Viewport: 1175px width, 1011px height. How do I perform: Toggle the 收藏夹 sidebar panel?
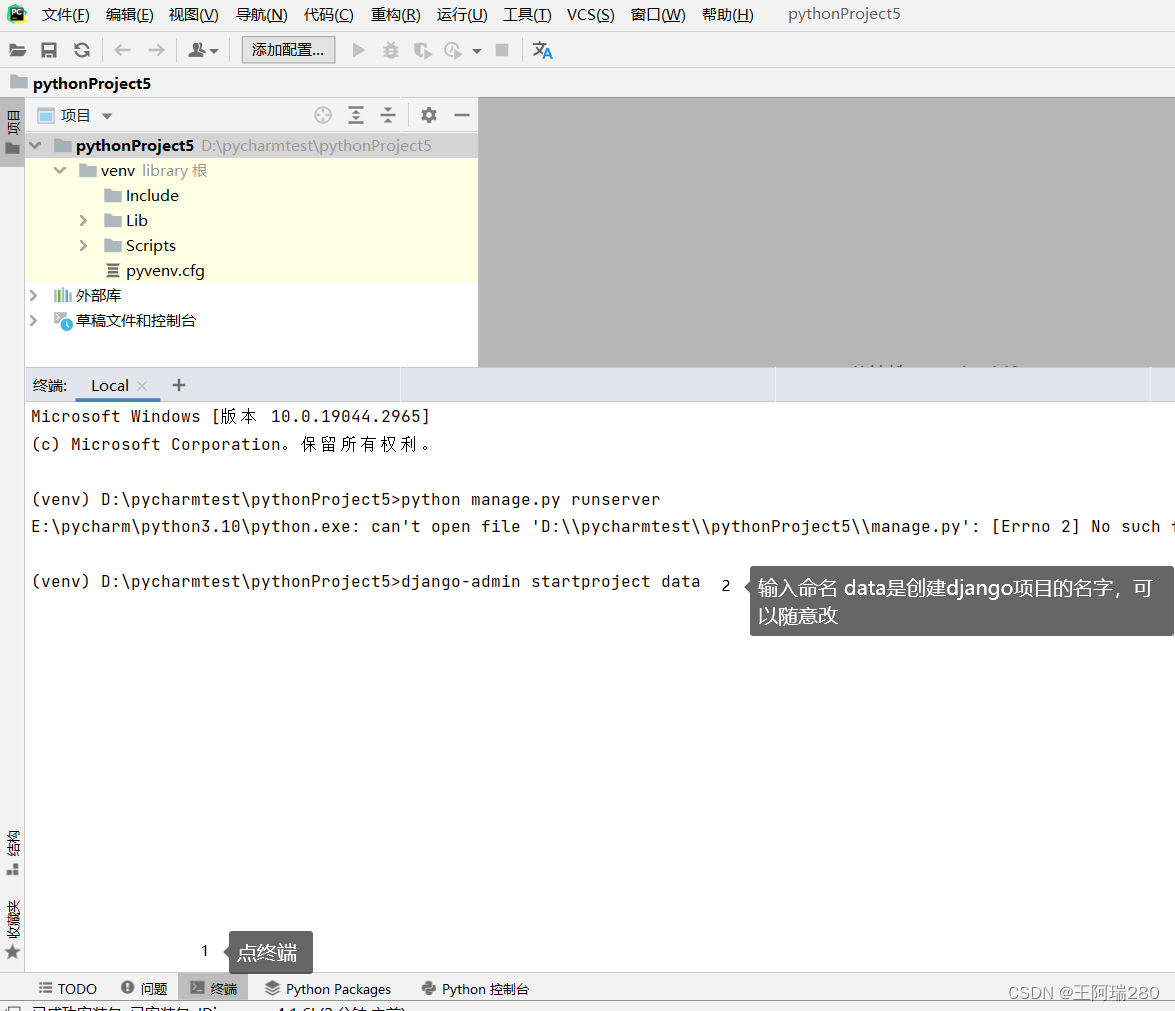click(x=12, y=925)
